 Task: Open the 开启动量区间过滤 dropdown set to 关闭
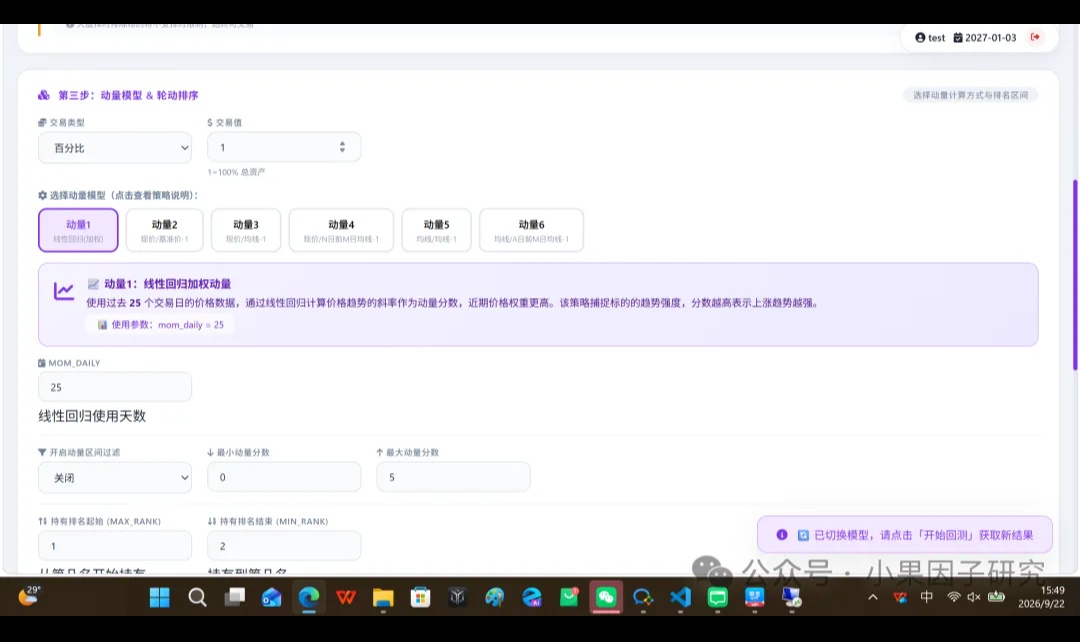[x=115, y=477]
